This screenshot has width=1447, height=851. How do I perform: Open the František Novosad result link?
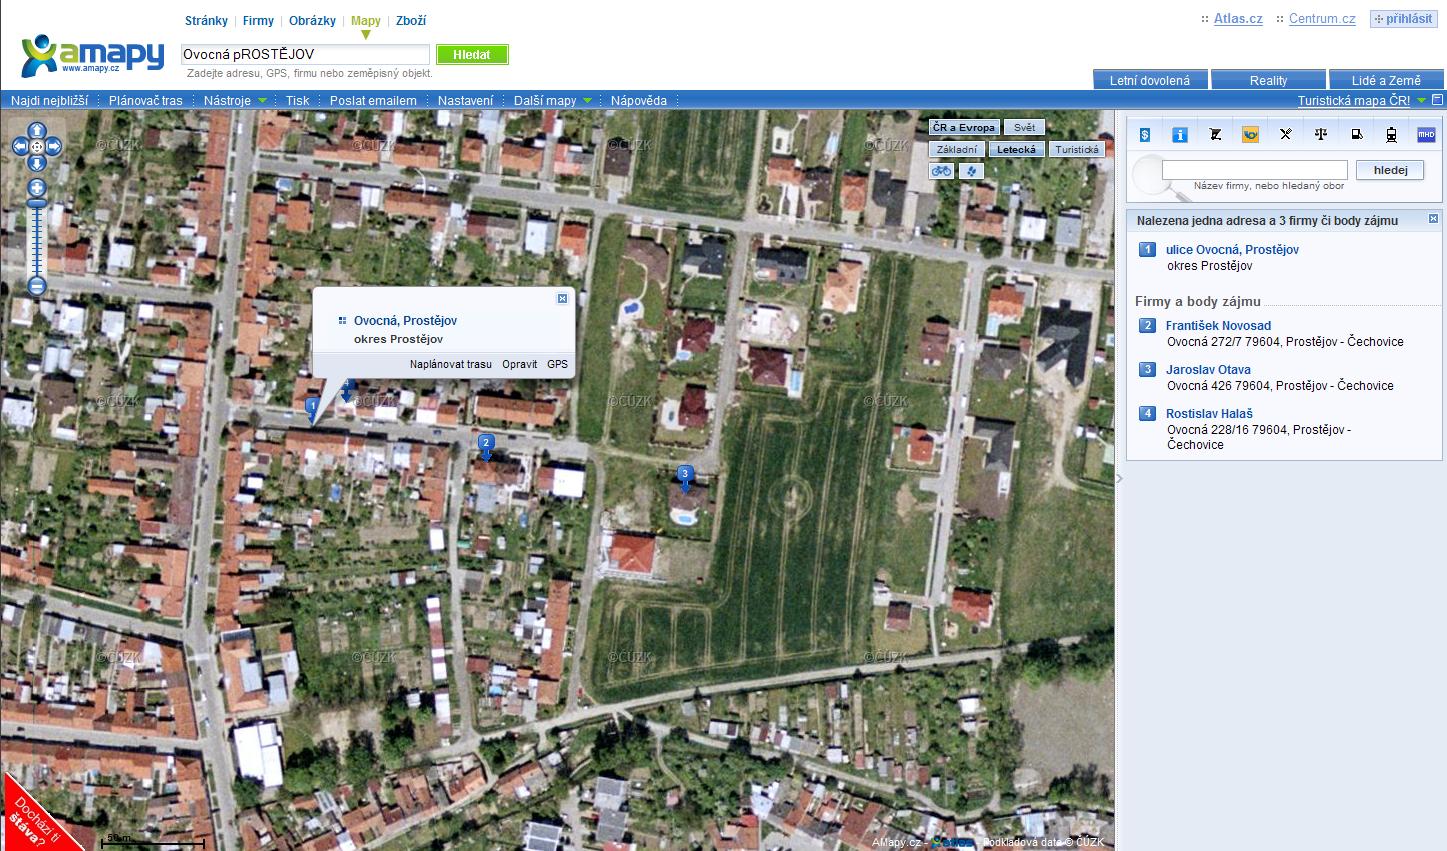[x=1218, y=326]
